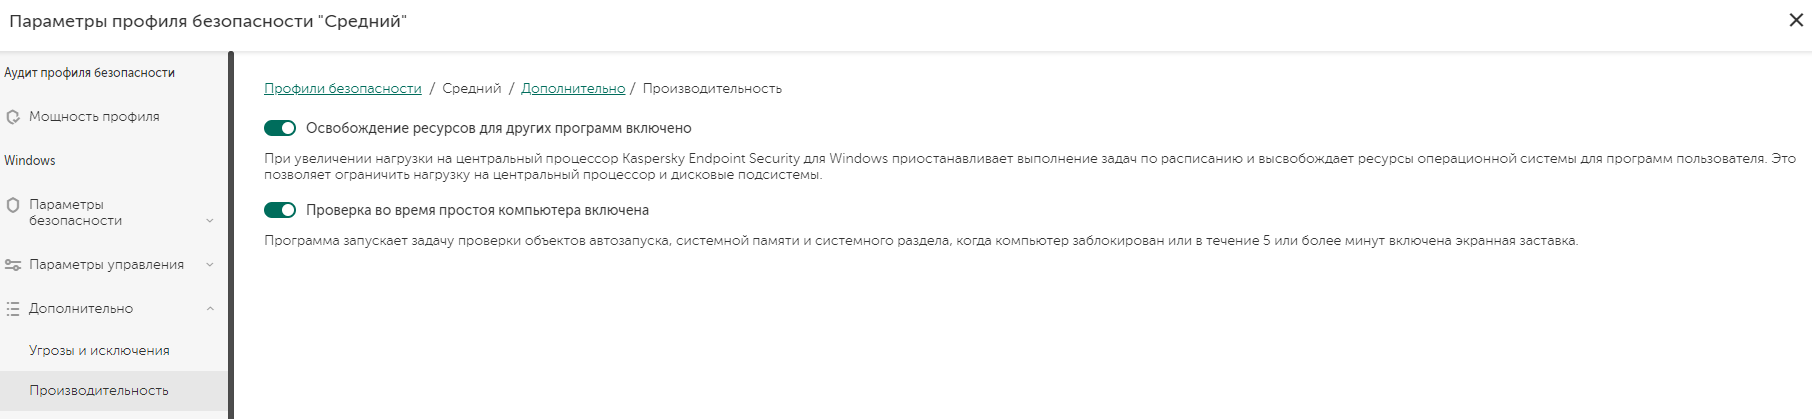The width and height of the screenshot is (1812, 419).
Task: Collapse the Дополнительно section chevron
Action: (x=210, y=309)
